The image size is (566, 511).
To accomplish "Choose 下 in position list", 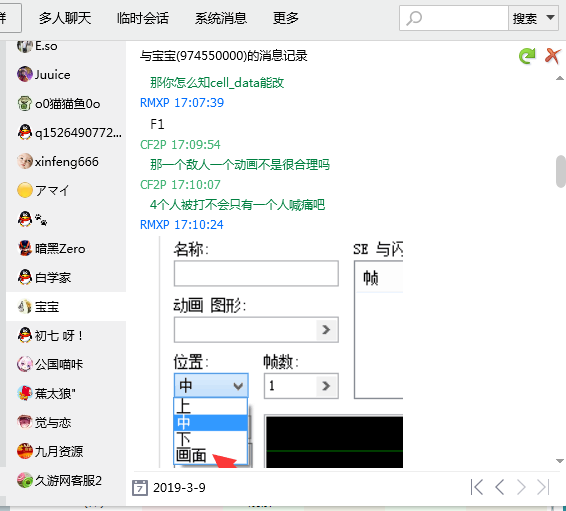I will click(x=210, y=439).
